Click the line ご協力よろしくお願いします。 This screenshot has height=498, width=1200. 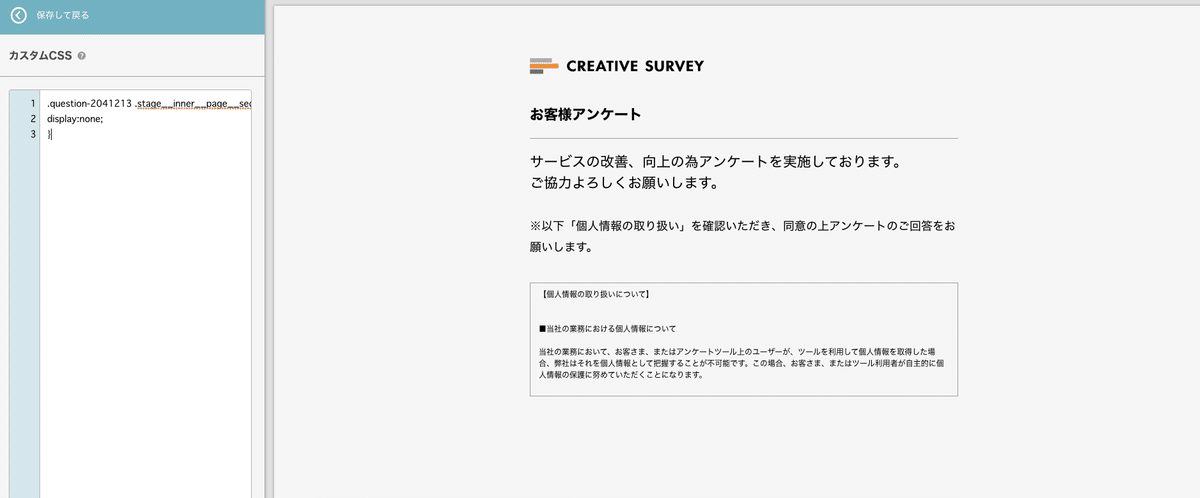[x=625, y=185]
